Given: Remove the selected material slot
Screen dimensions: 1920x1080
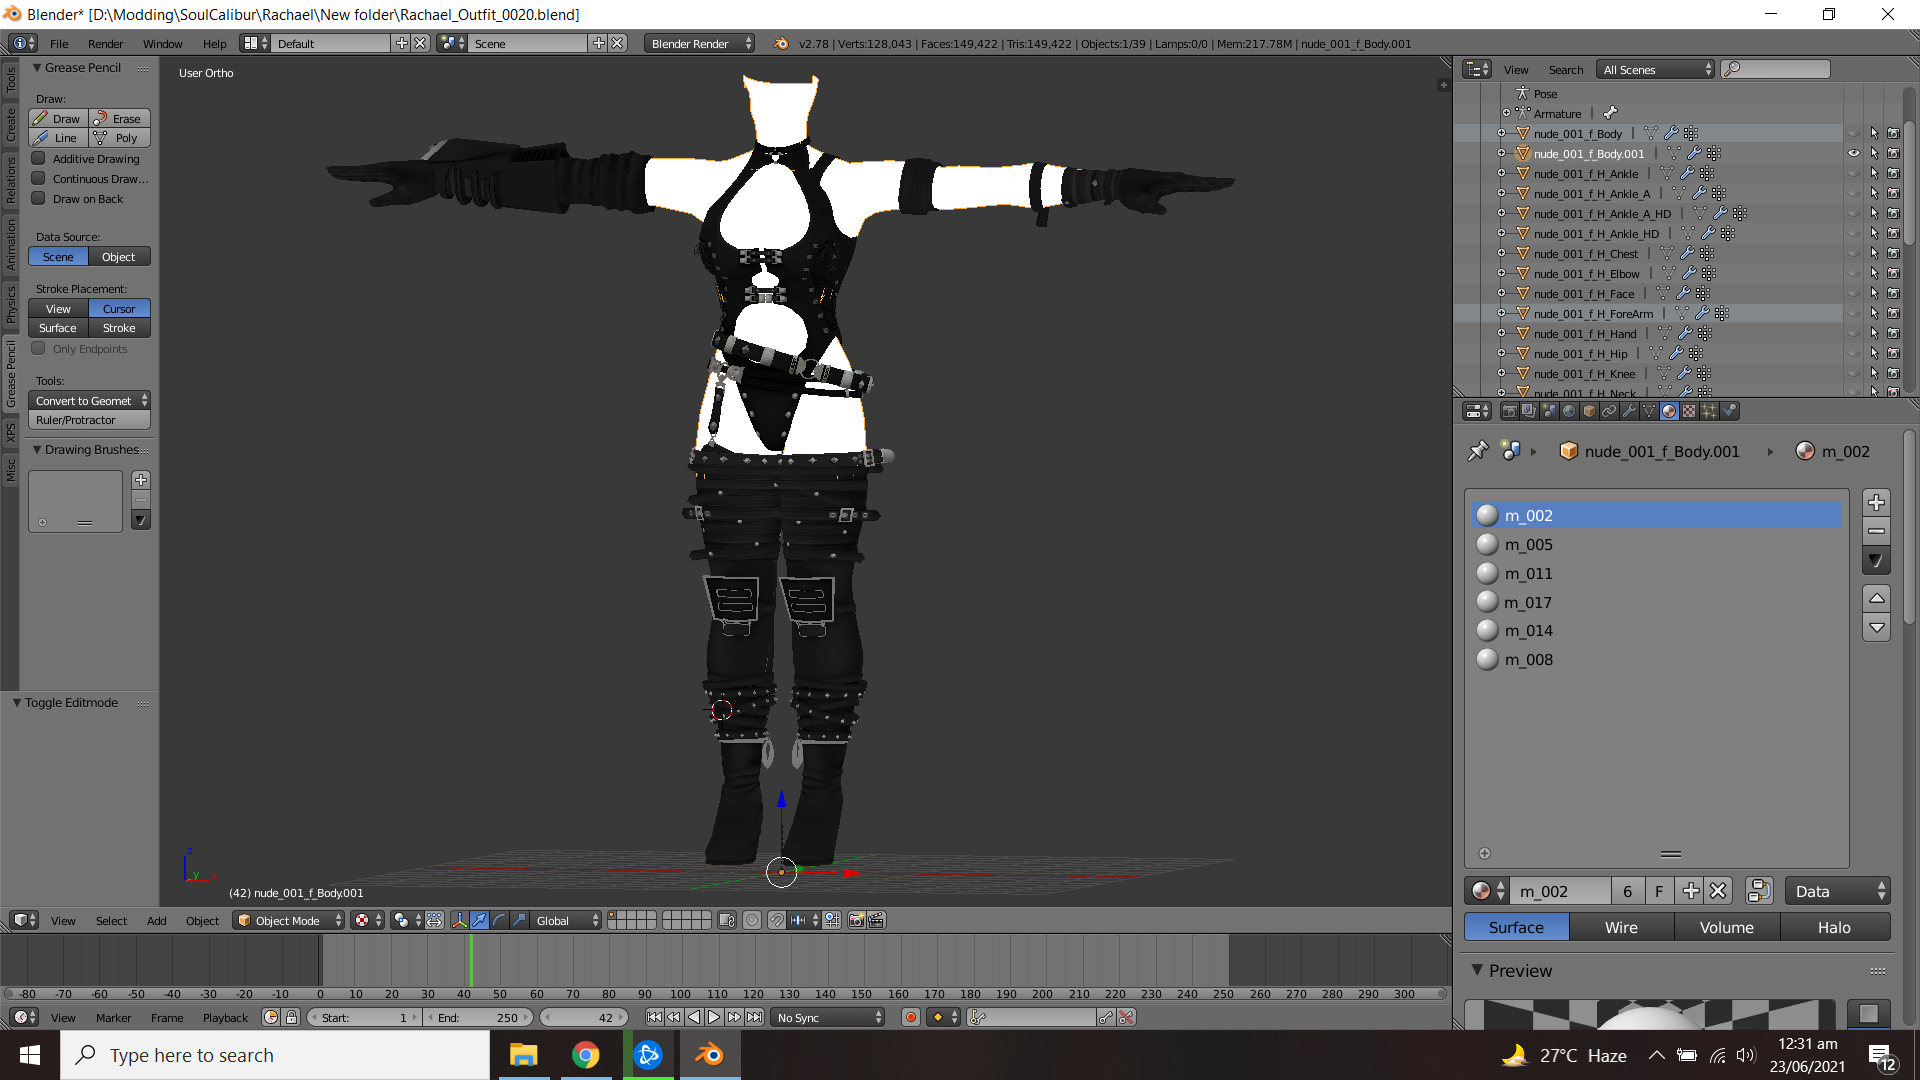Looking at the screenshot, I should click(1877, 531).
